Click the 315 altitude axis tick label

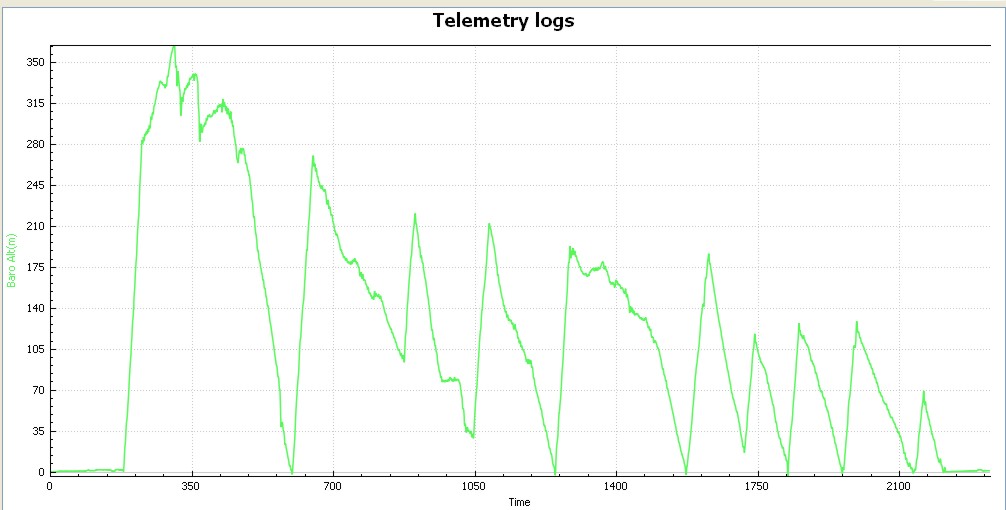click(x=33, y=103)
